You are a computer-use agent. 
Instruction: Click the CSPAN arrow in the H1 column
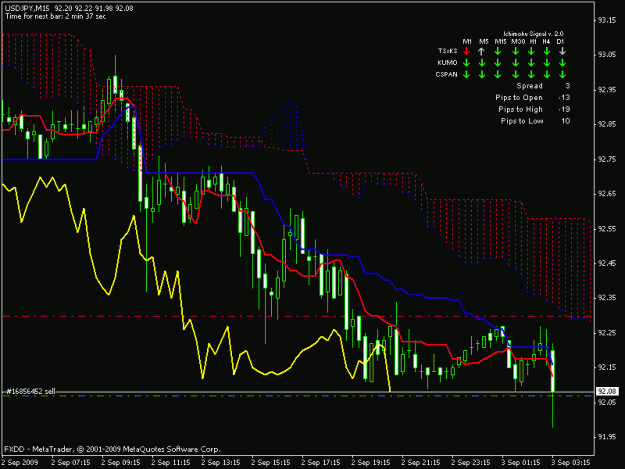(x=531, y=75)
